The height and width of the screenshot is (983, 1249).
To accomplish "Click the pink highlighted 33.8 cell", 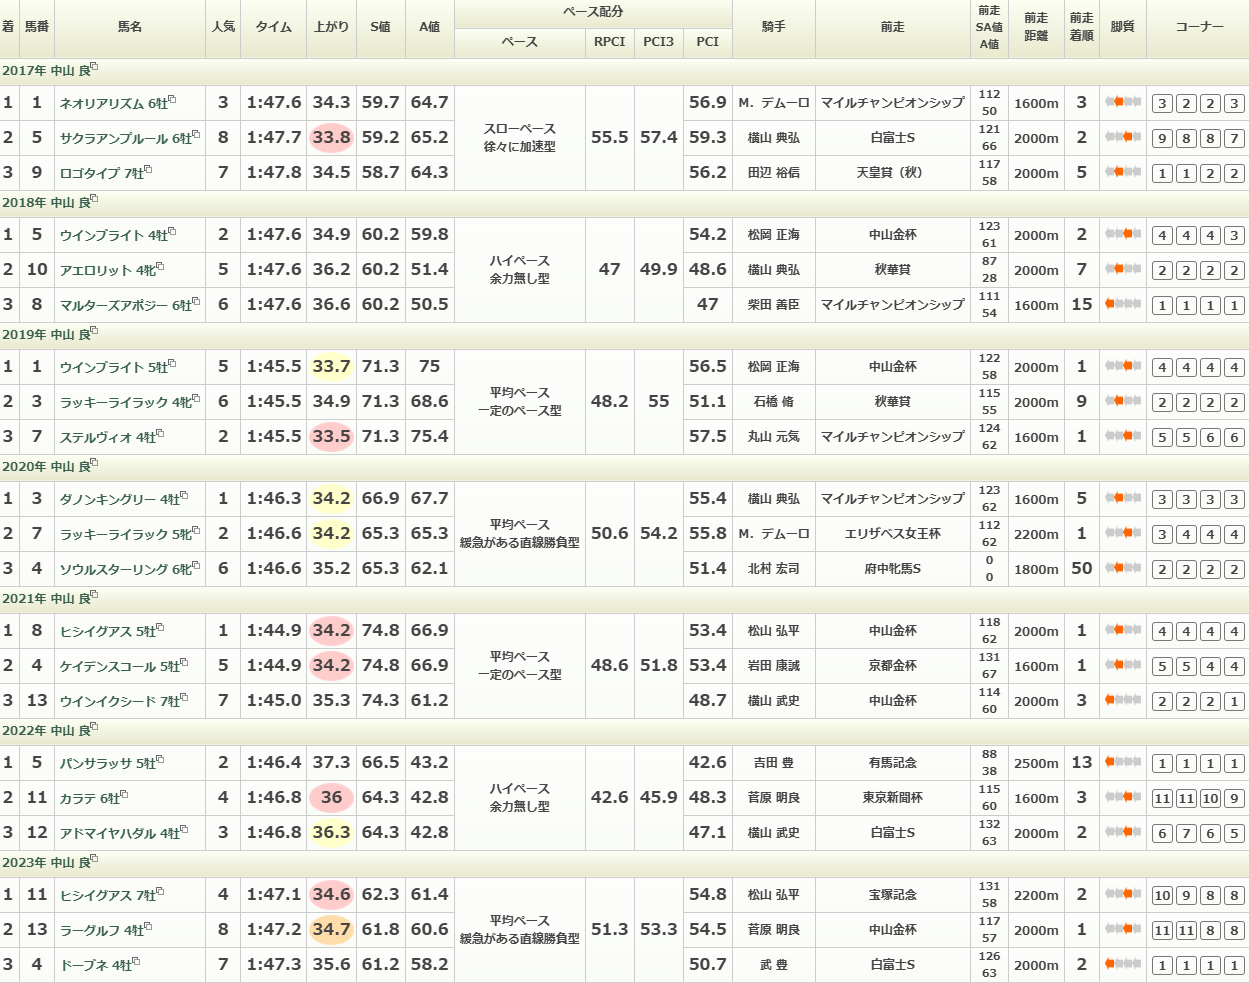I will pos(331,138).
